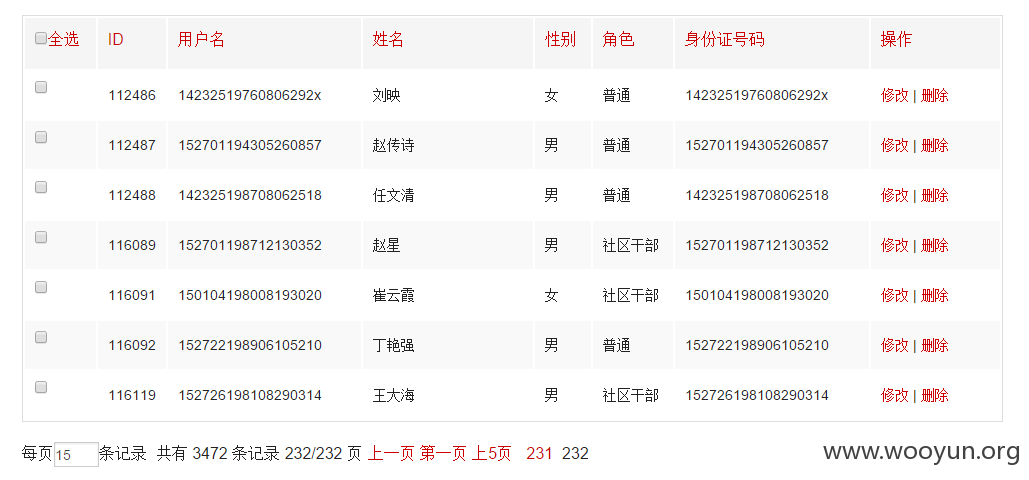Click the name cell 王大海

393,395
